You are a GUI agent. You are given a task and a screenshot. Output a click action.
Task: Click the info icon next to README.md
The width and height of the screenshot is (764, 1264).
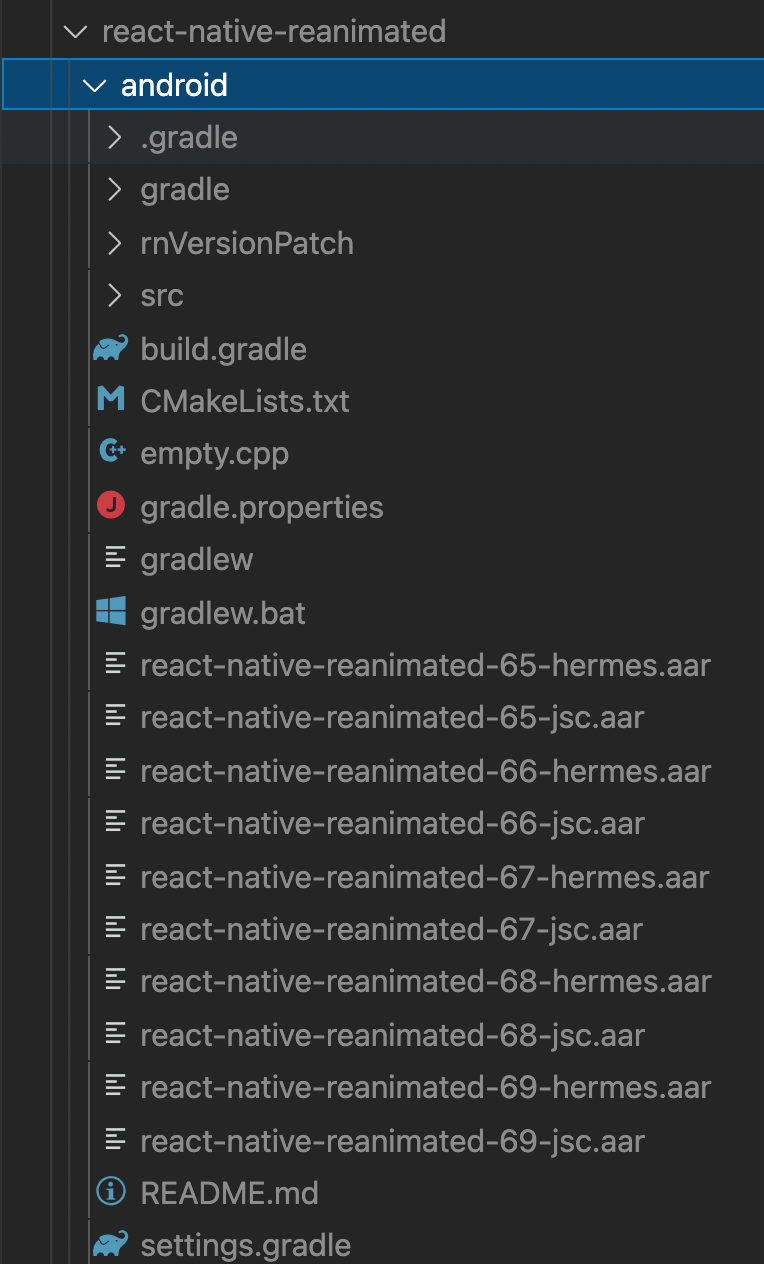pos(113,1191)
